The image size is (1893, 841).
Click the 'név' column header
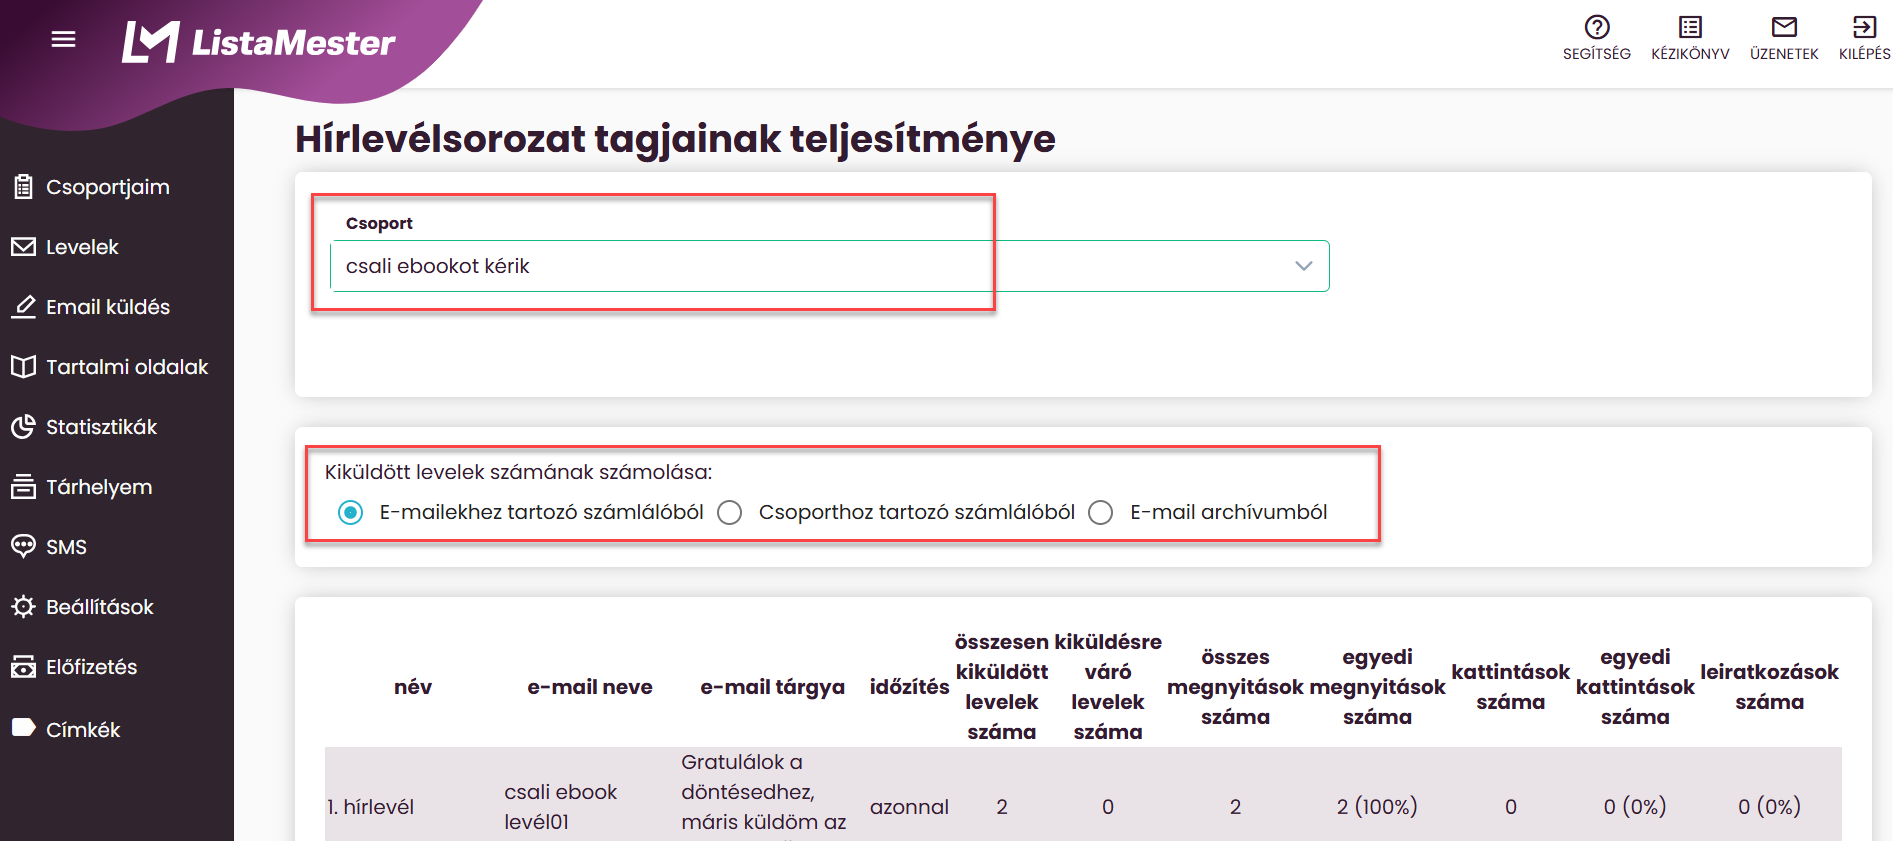[x=413, y=687]
